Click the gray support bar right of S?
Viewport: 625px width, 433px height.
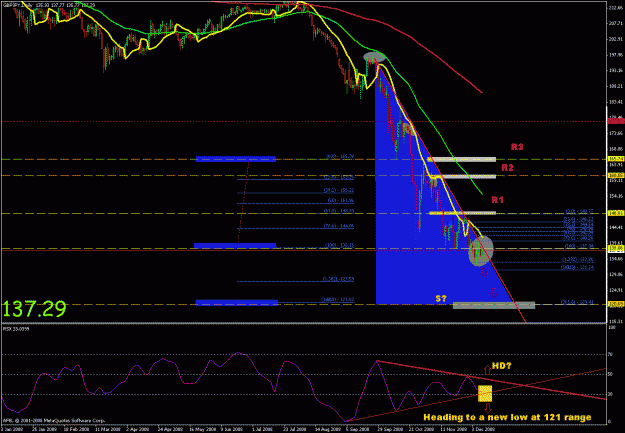(494, 305)
